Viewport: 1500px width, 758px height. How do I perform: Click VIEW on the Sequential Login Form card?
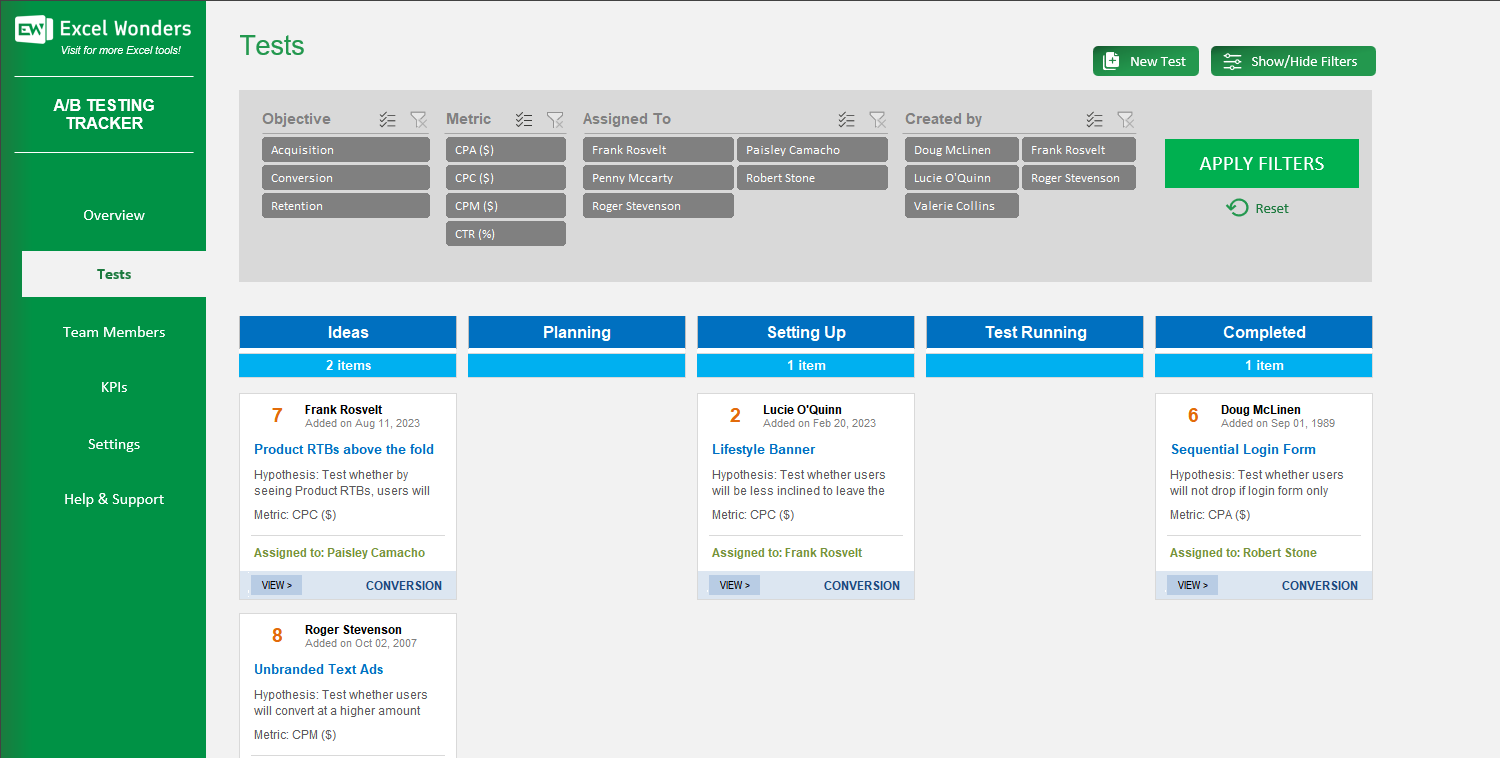[x=1192, y=585]
